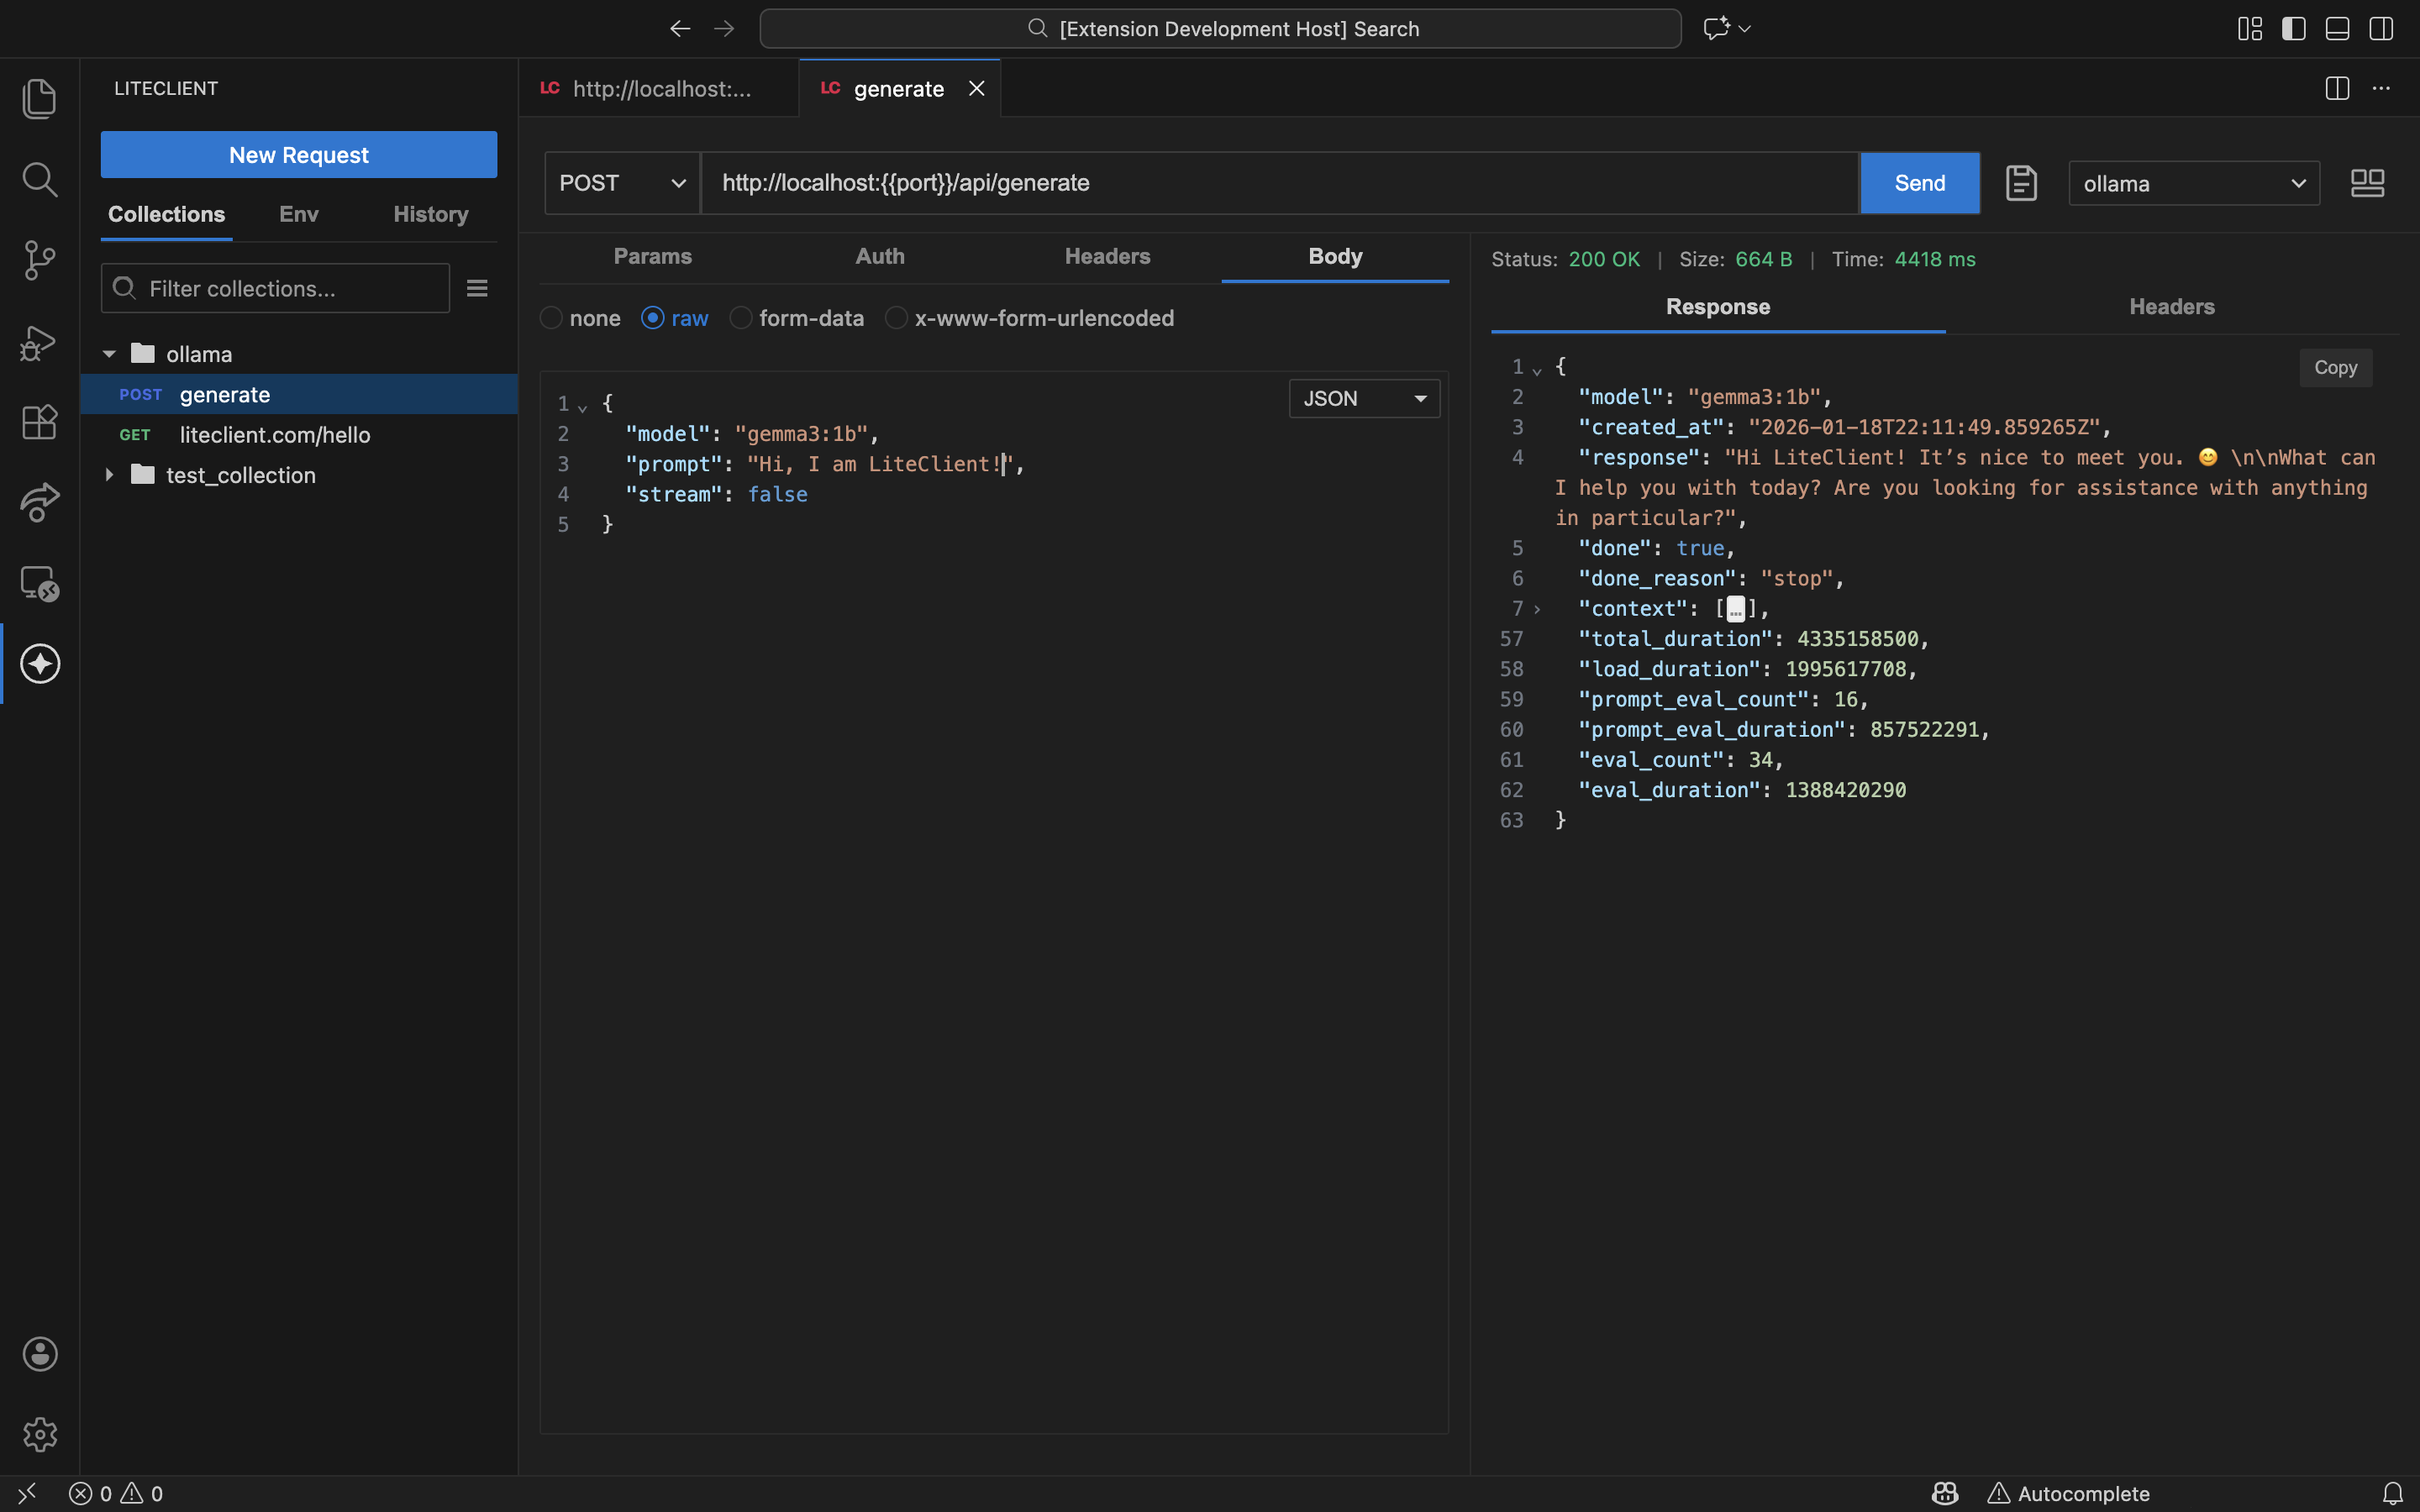Viewport: 2420px width, 1512px height.
Task: Open the ollama environment dropdown
Action: tap(2193, 184)
